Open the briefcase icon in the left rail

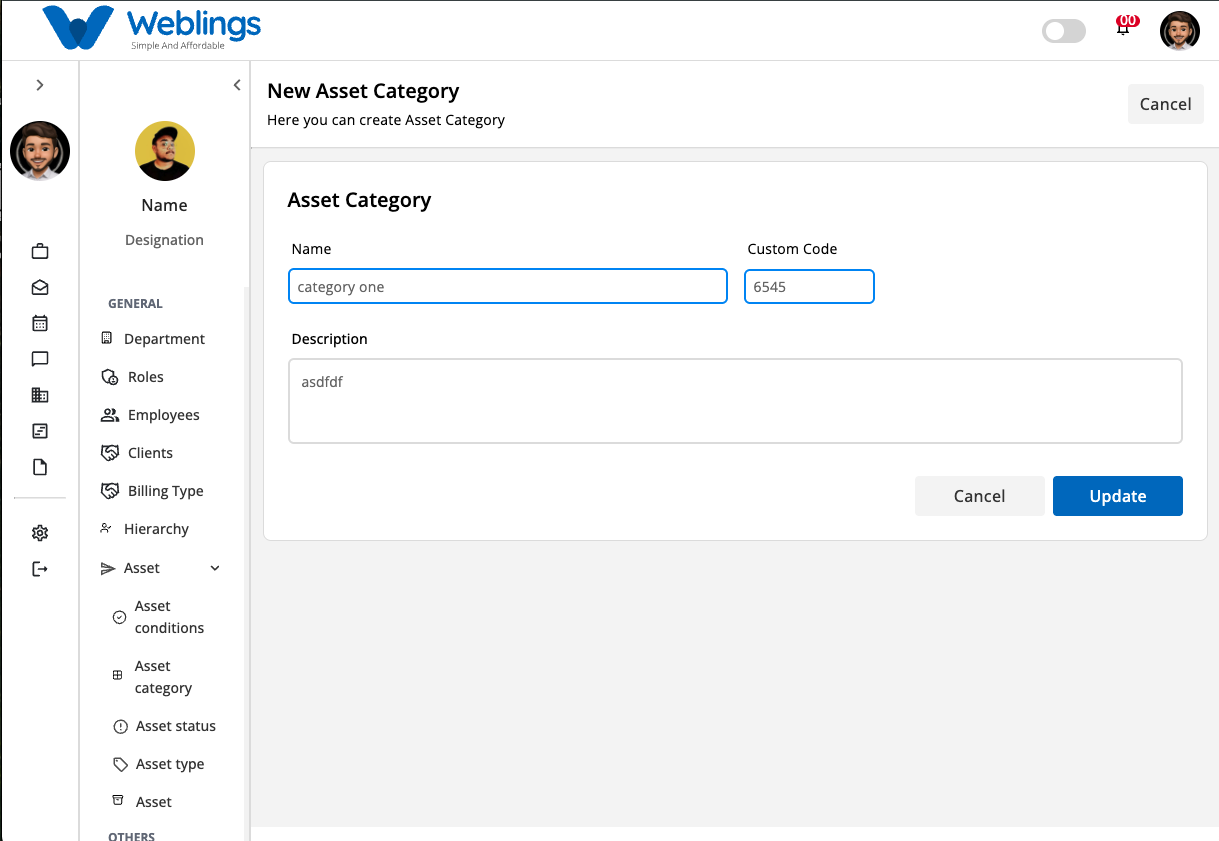40,251
